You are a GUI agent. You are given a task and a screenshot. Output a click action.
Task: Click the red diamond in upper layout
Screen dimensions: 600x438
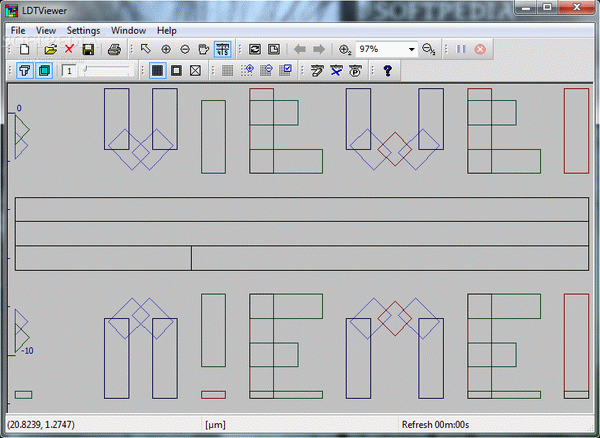[x=395, y=149]
